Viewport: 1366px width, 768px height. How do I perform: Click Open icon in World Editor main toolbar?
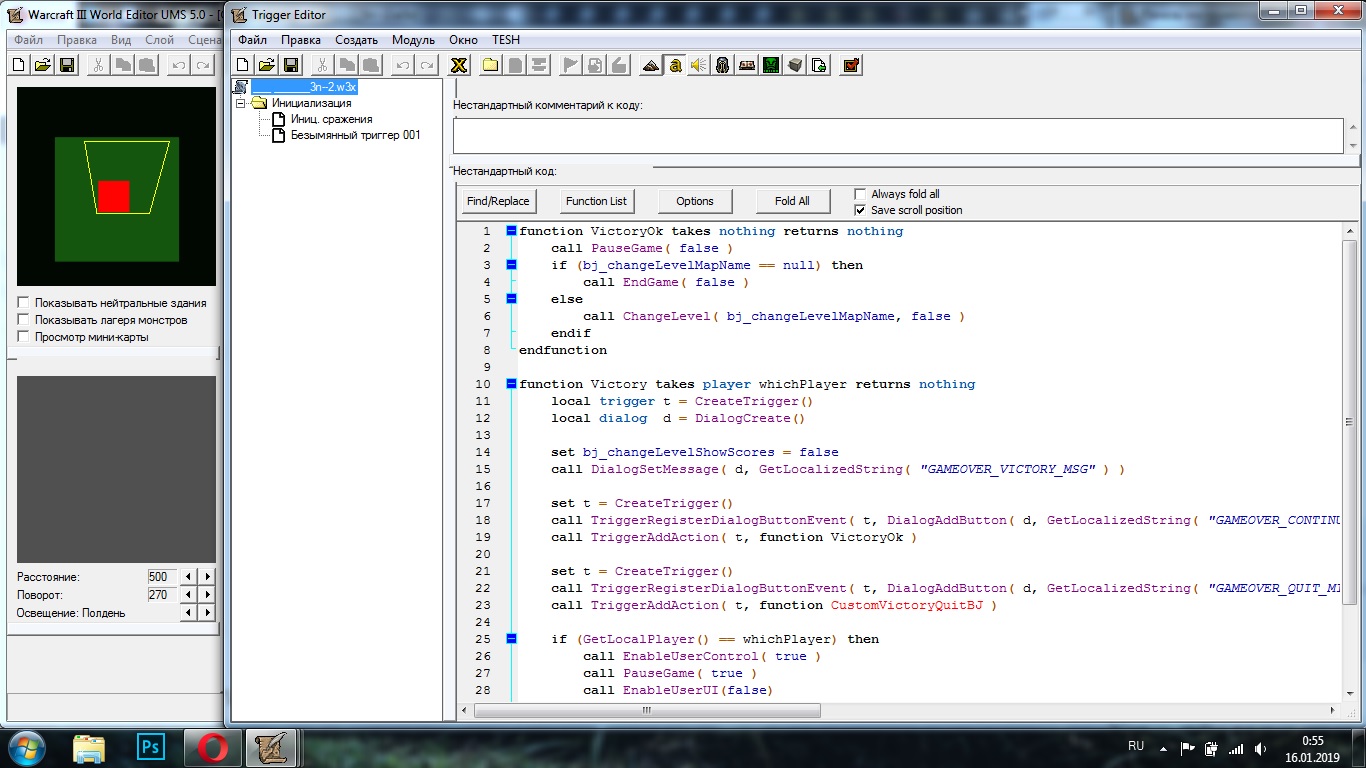pyautogui.click(x=43, y=65)
